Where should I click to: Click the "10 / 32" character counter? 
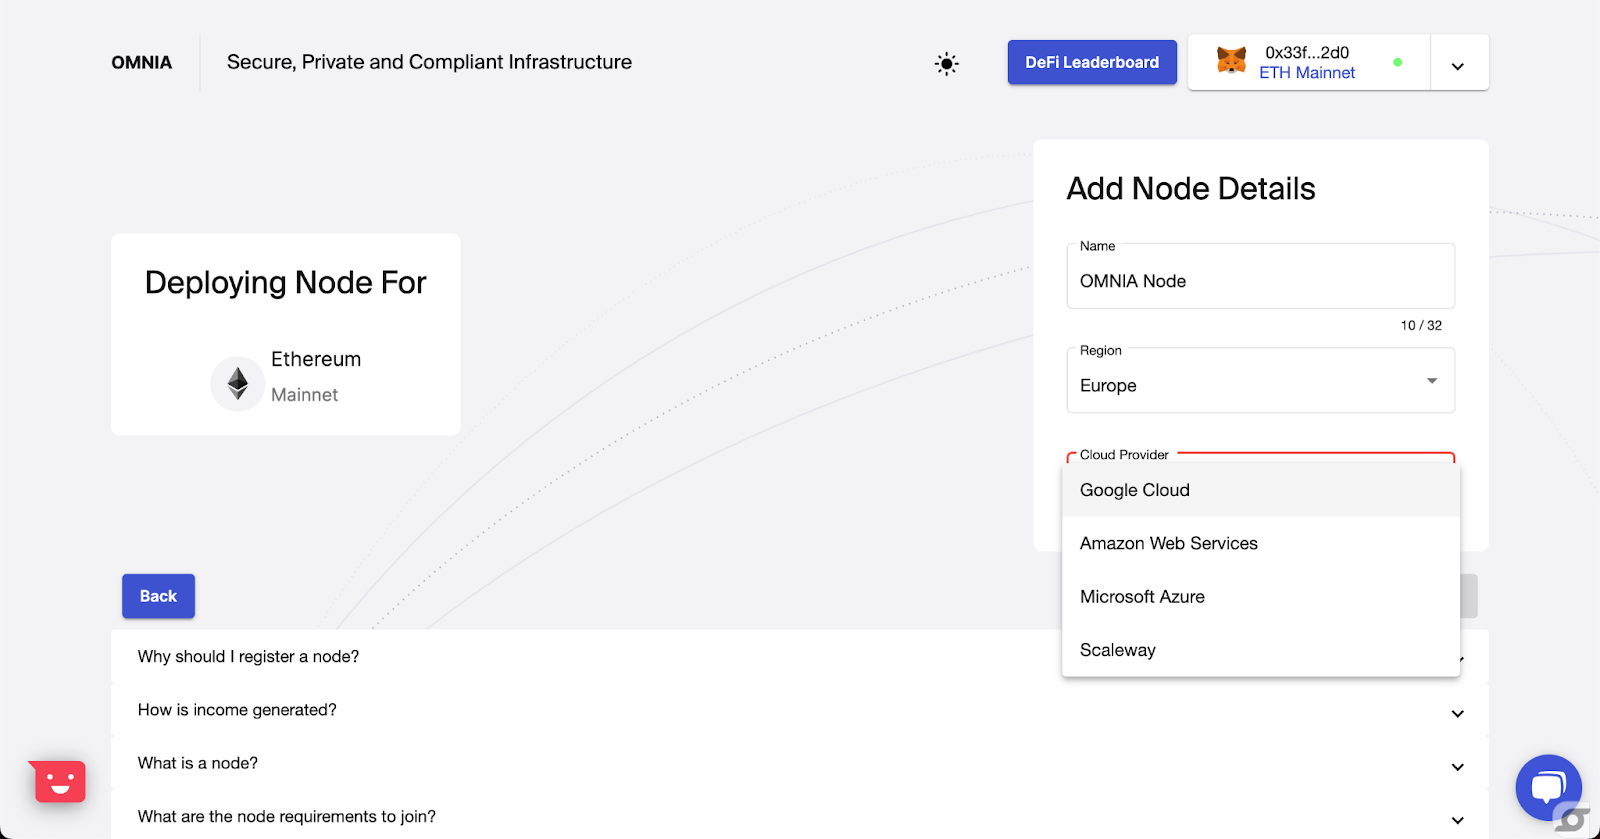tap(1421, 326)
